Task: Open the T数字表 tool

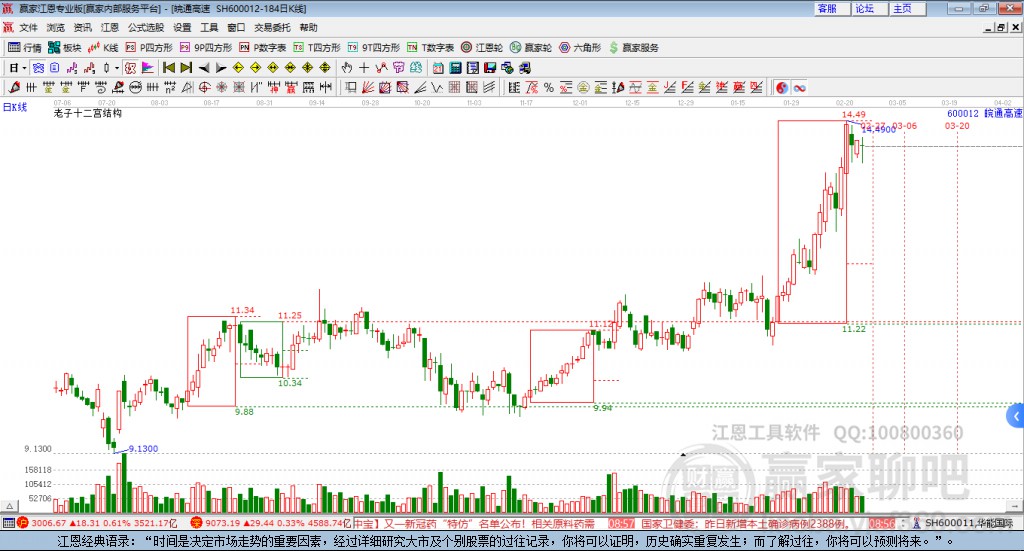Action: pyautogui.click(x=430, y=48)
